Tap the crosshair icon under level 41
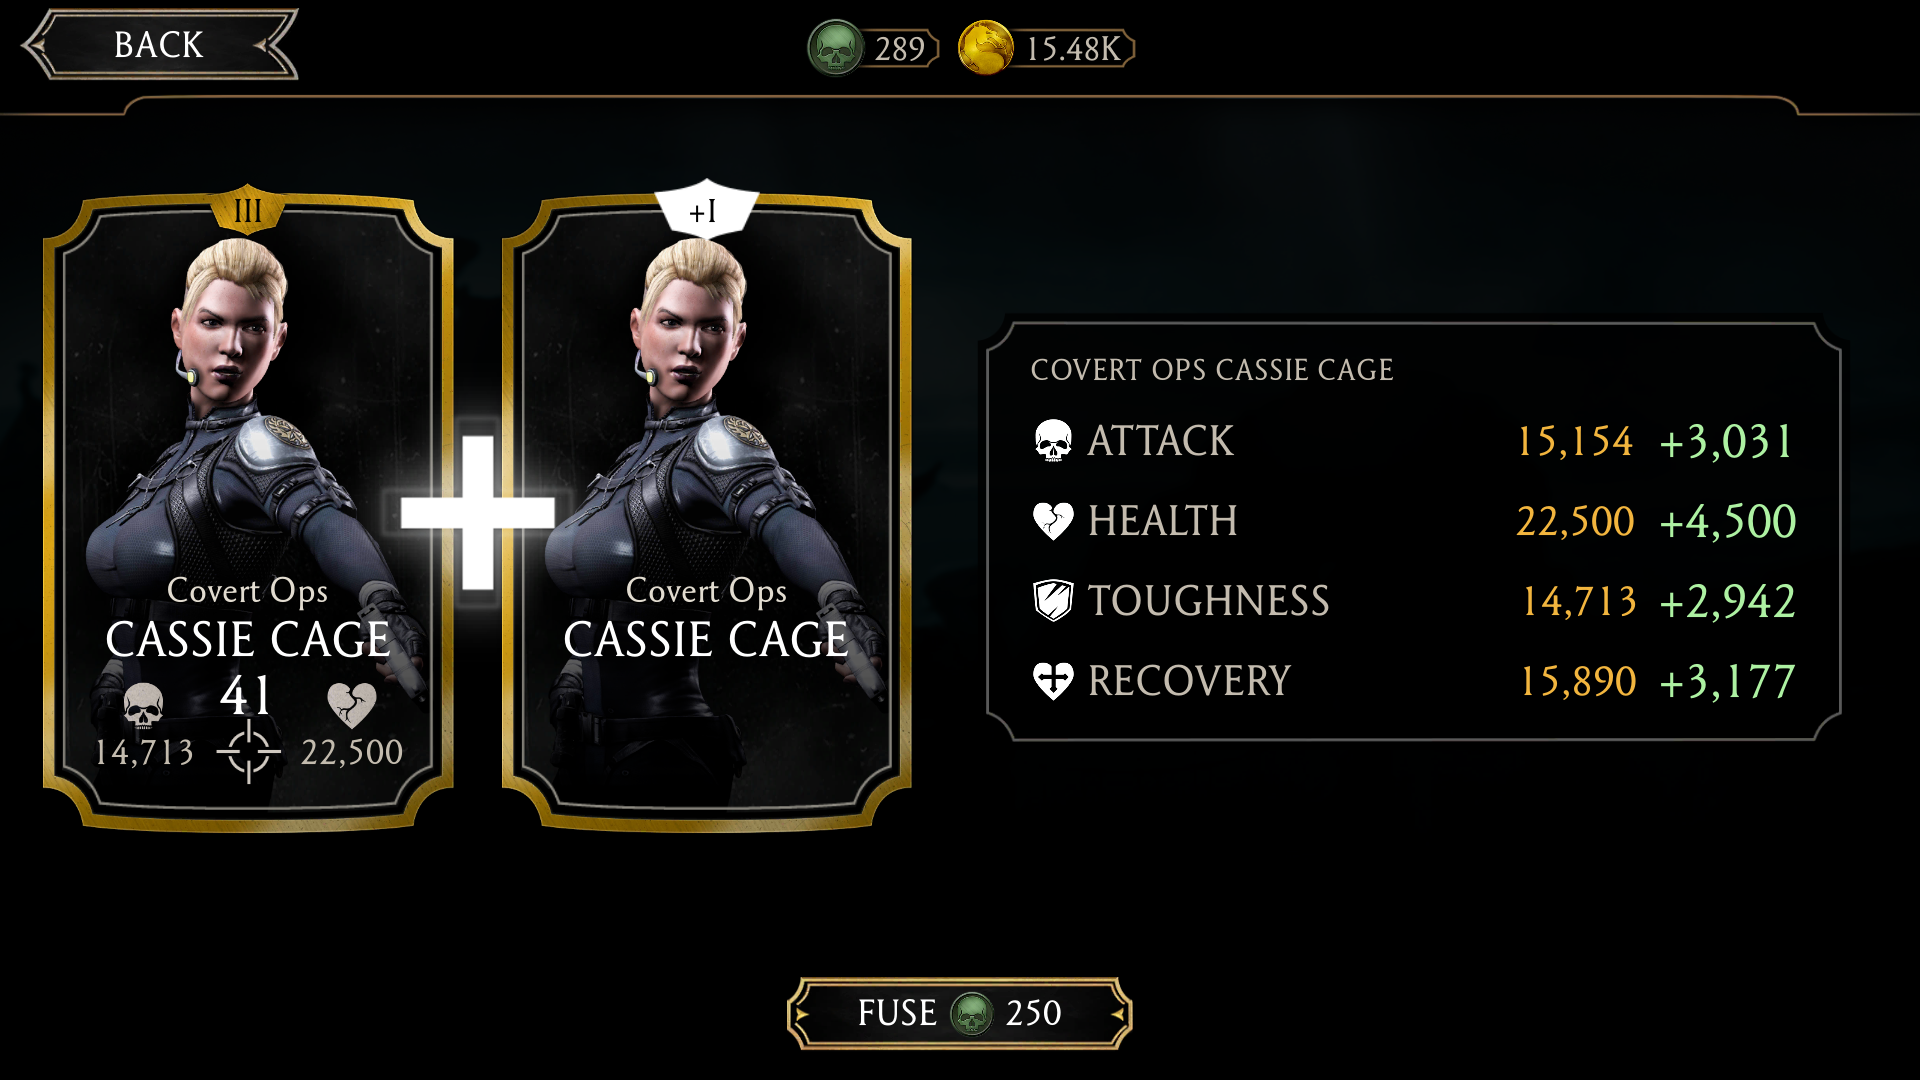Image resolution: width=1920 pixels, height=1080 pixels. click(x=248, y=752)
